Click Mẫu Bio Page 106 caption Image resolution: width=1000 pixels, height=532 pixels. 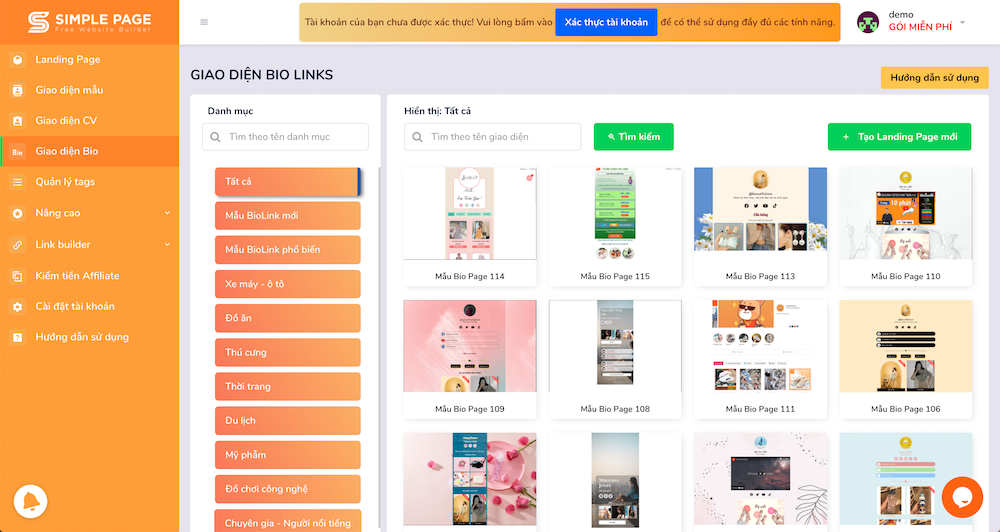point(906,409)
